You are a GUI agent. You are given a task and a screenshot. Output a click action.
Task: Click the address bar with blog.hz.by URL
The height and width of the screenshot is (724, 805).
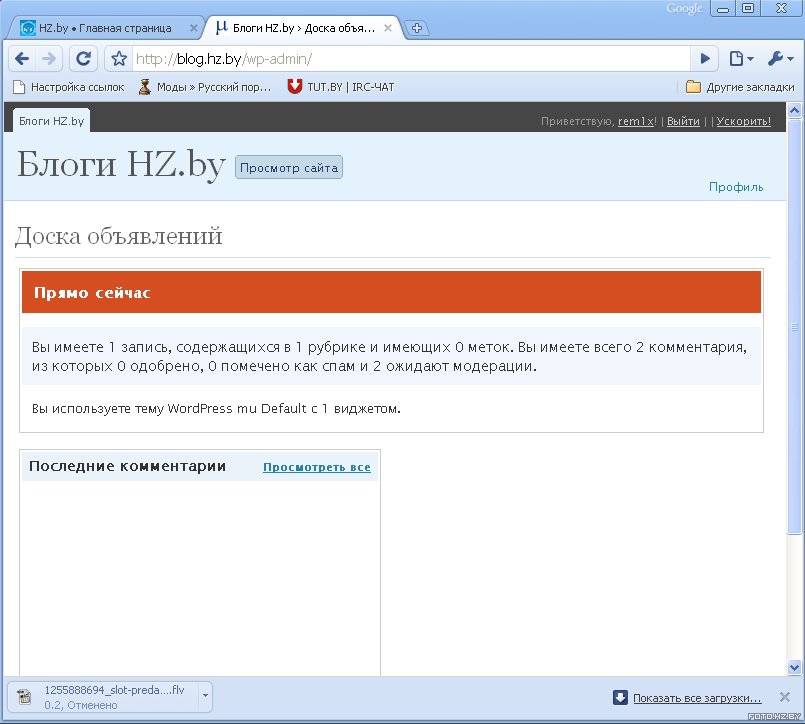point(411,59)
